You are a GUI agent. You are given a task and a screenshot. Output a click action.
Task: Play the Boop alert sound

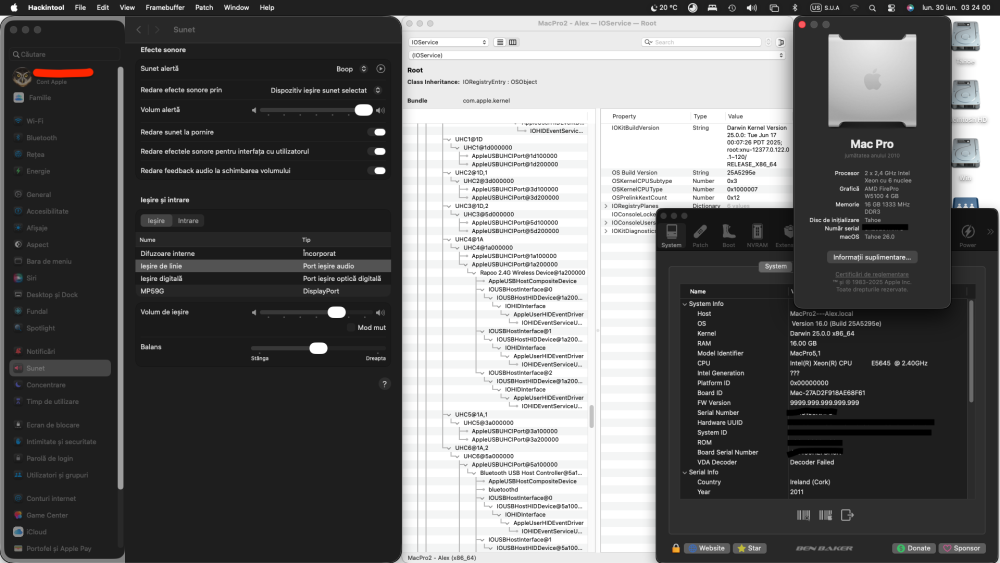381,69
